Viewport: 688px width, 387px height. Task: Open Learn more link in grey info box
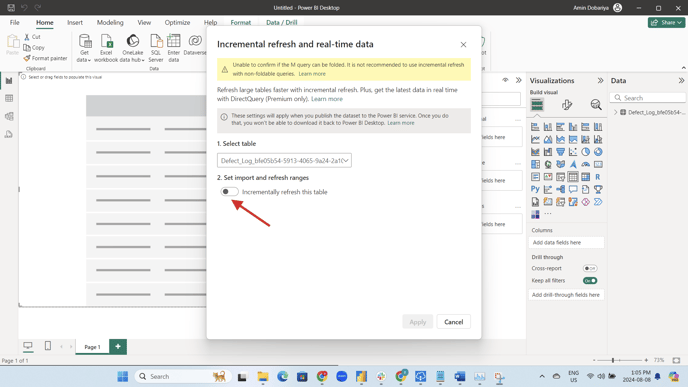[x=401, y=123]
